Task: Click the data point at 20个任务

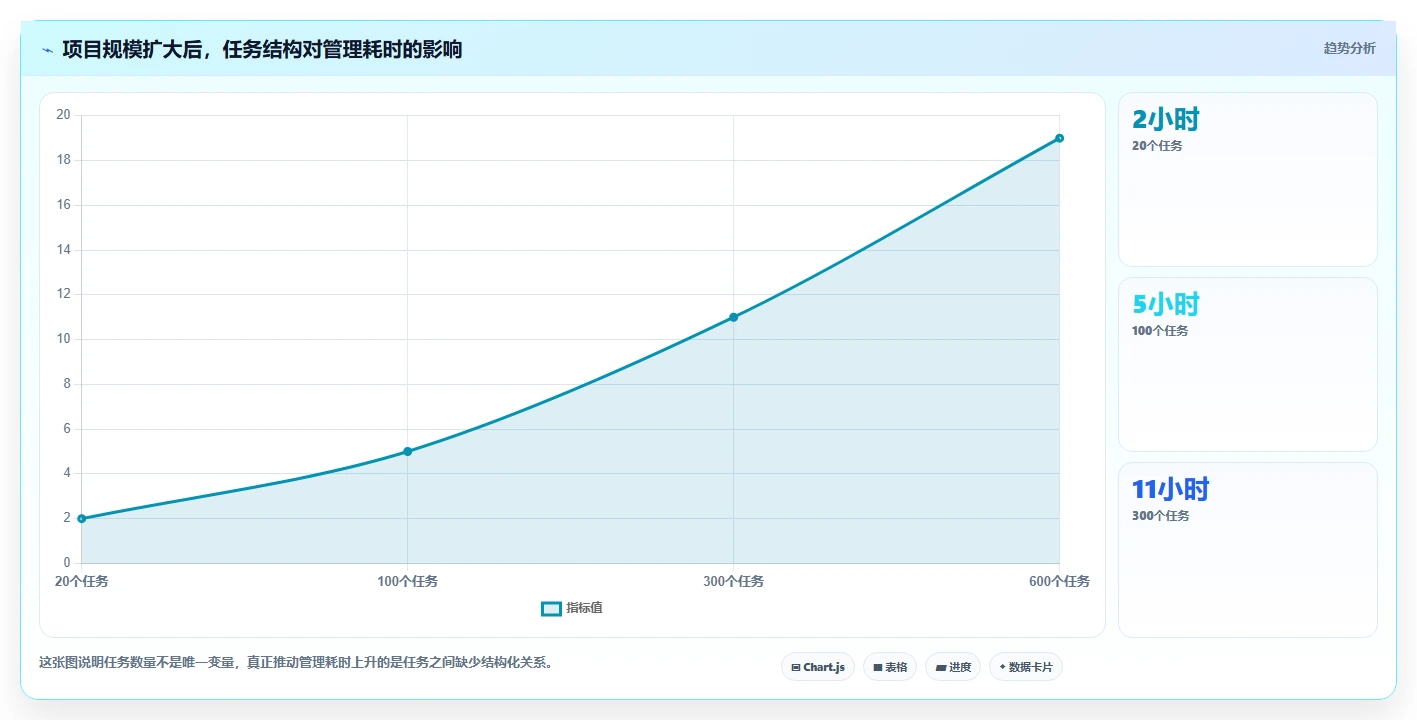Action: pyautogui.click(x=81, y=518)
